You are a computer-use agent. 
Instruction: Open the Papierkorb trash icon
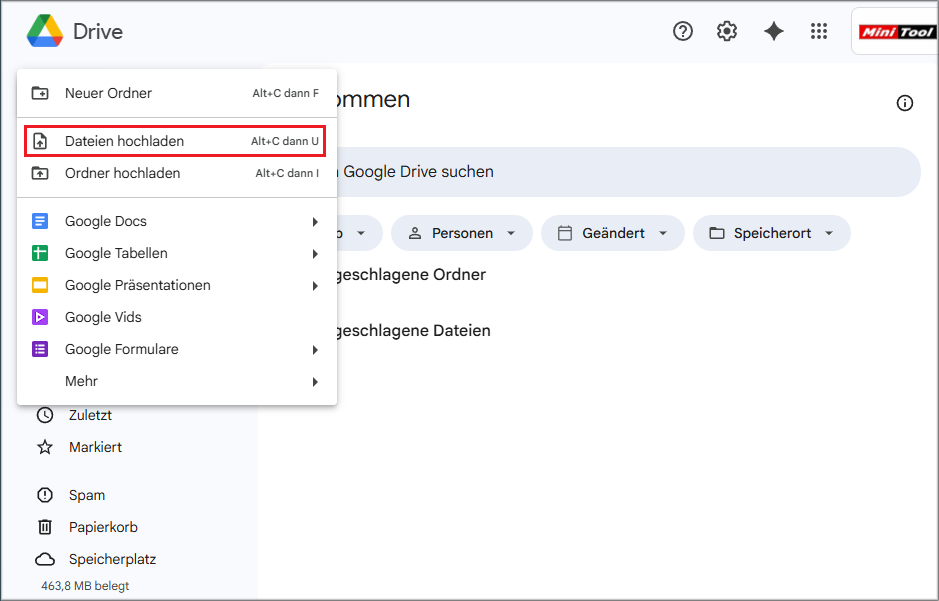pos(45,527)
